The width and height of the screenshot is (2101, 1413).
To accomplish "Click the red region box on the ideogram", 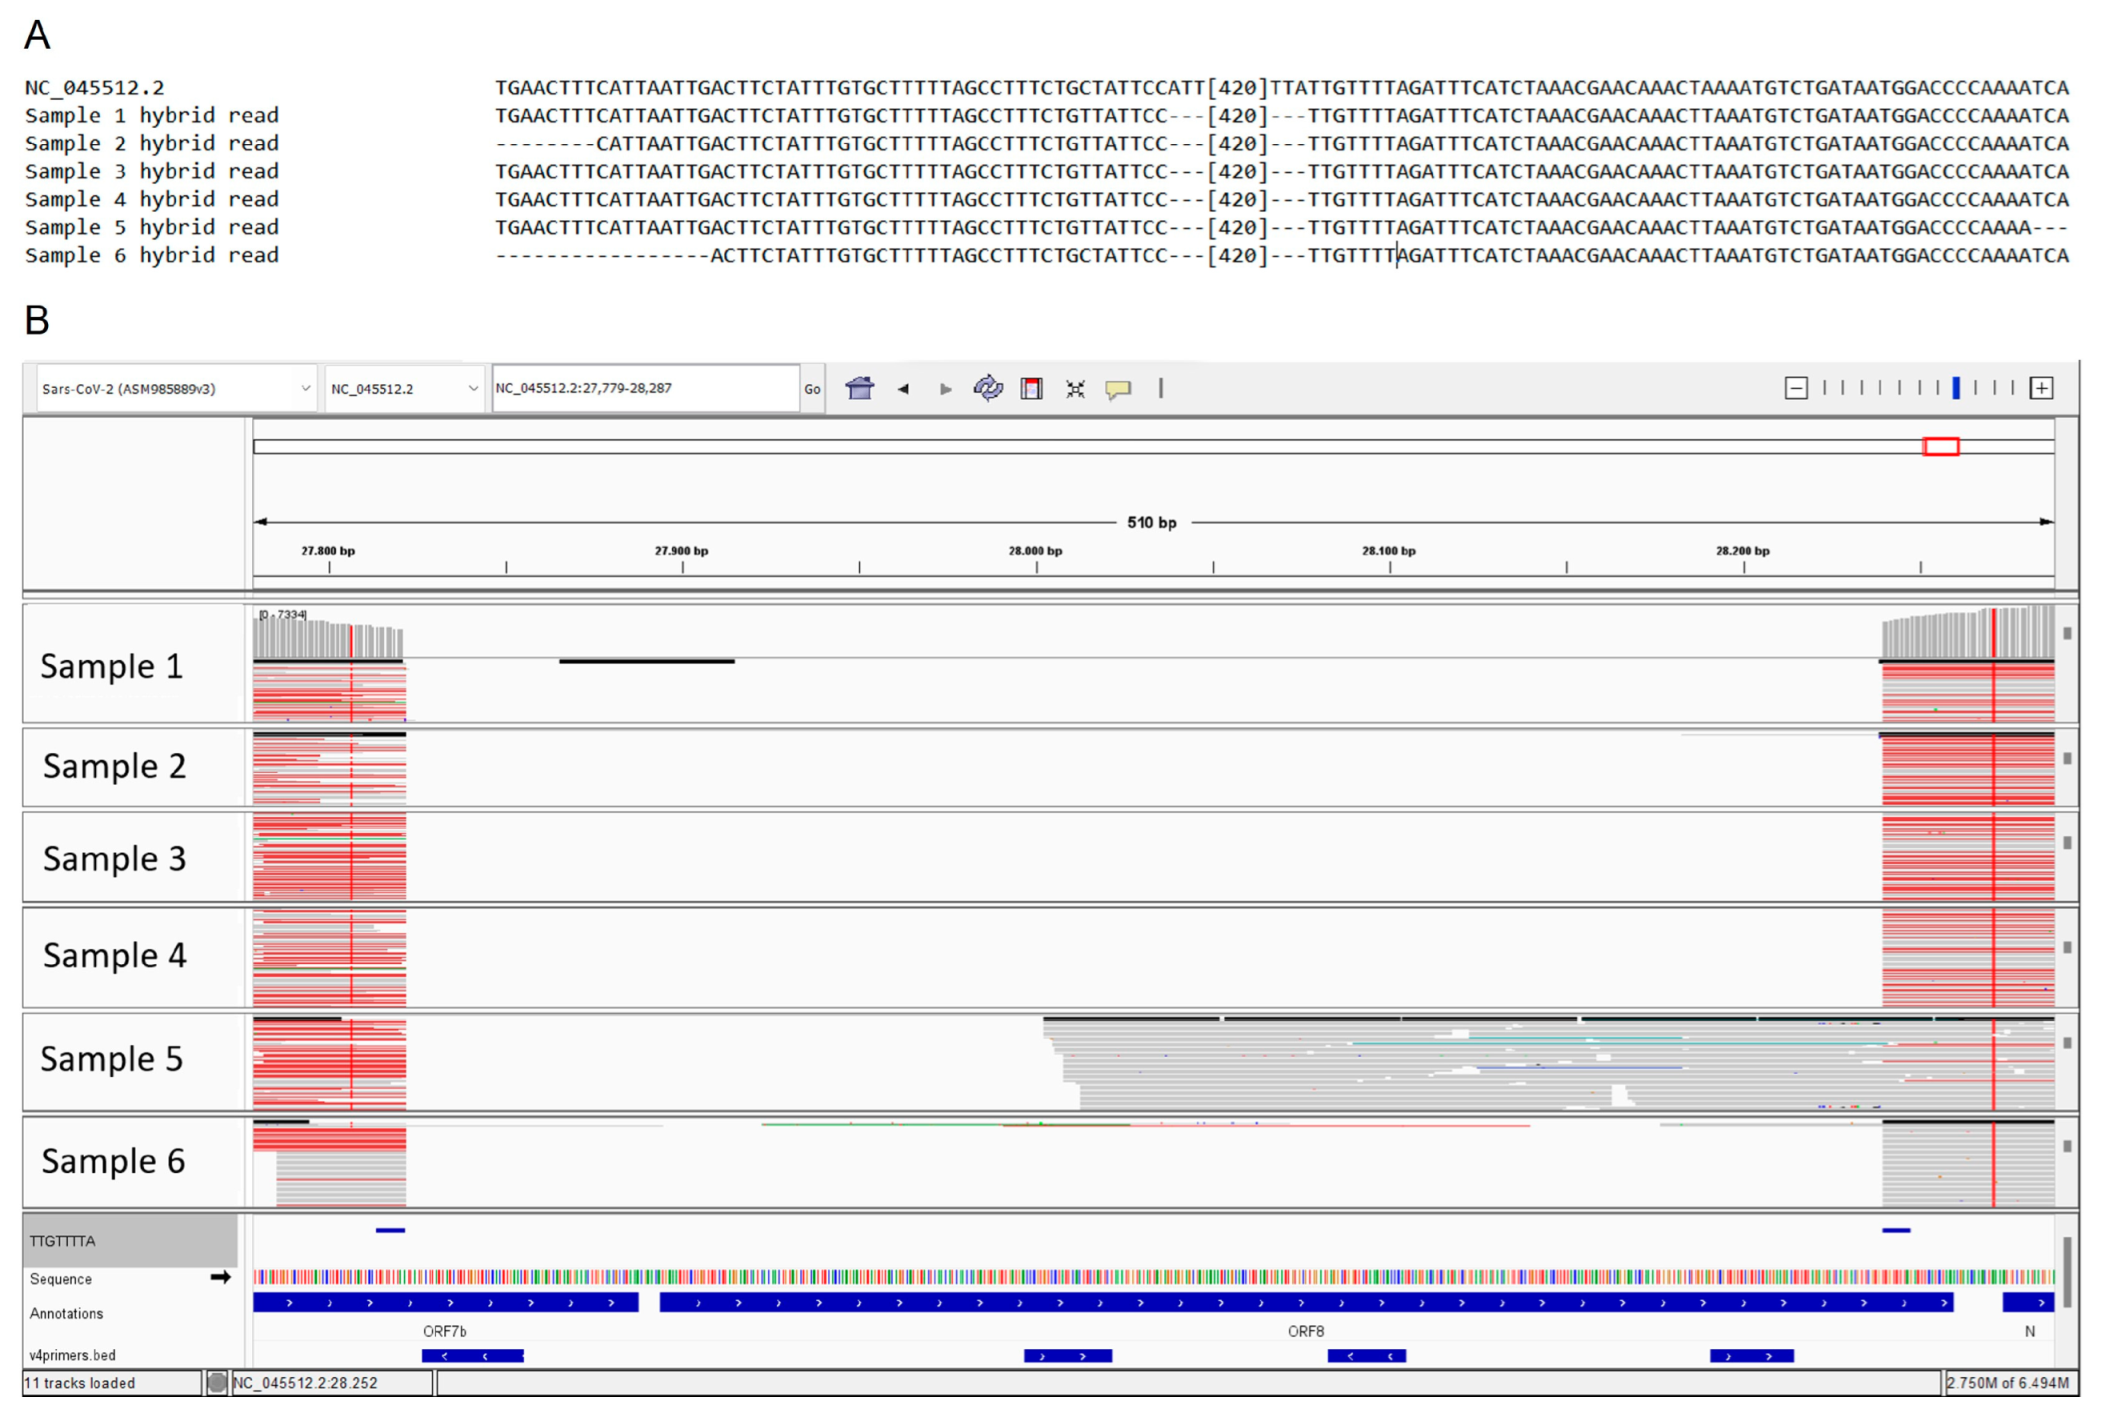I will (x=1940, y=446).
